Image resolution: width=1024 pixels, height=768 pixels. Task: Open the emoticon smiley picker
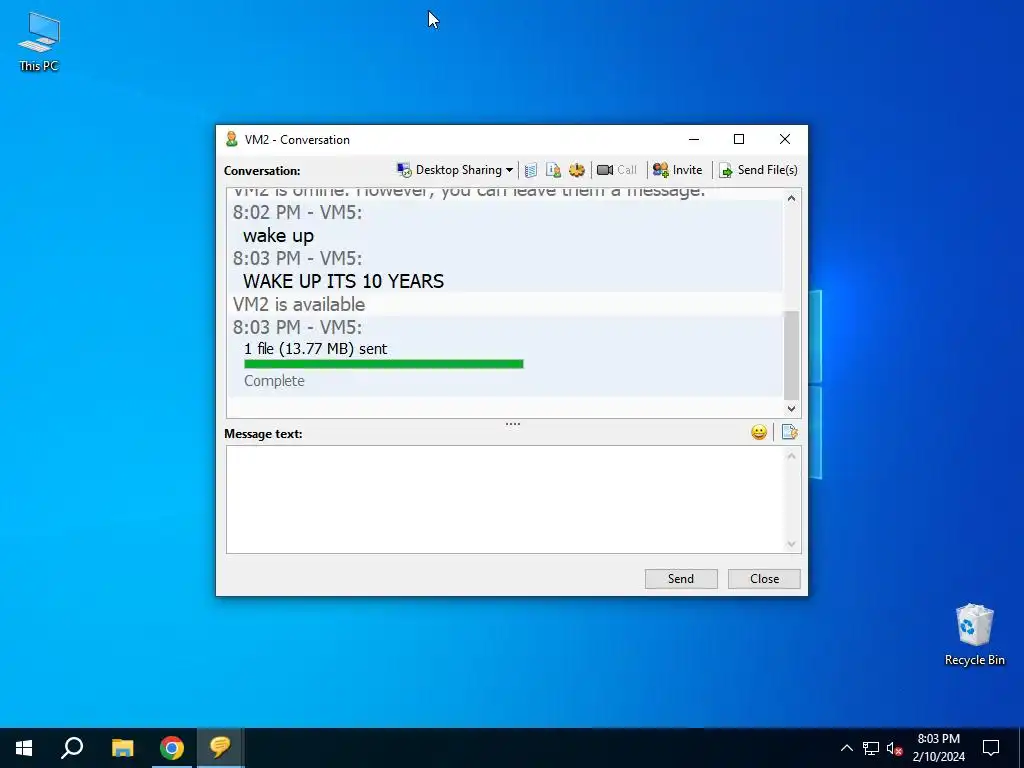(x=759, y=432)
